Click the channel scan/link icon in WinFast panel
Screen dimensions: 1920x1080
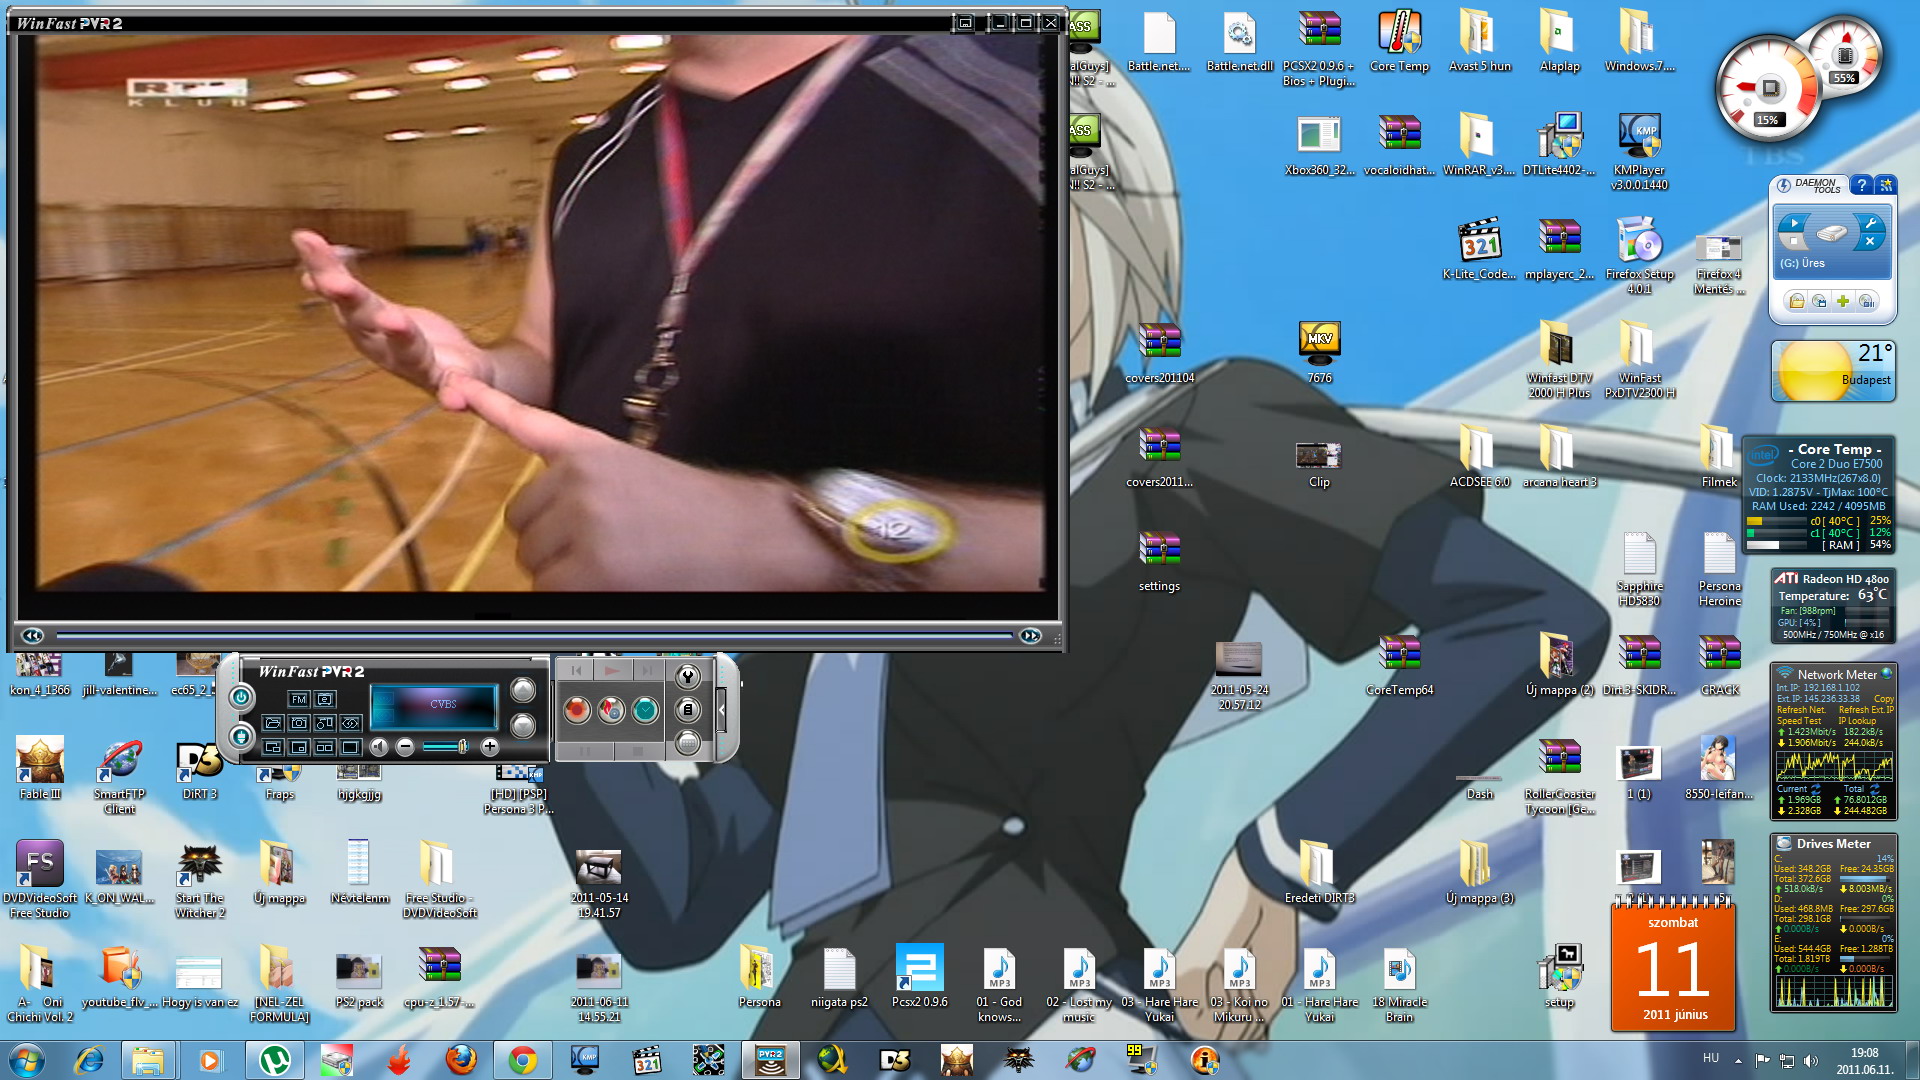tap(351, 723)
